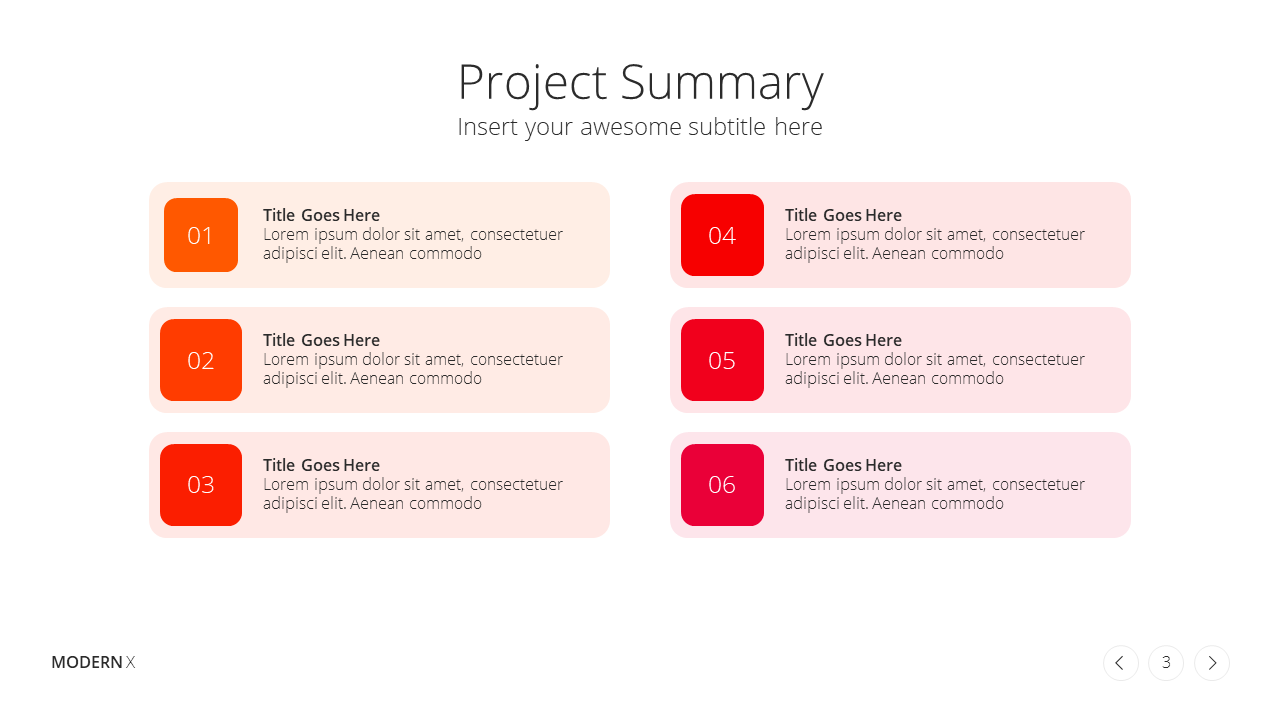Select 'Title Goes Here' in card 01
Viewport: 1280px width, 720px height.
[x=321, y=215]
